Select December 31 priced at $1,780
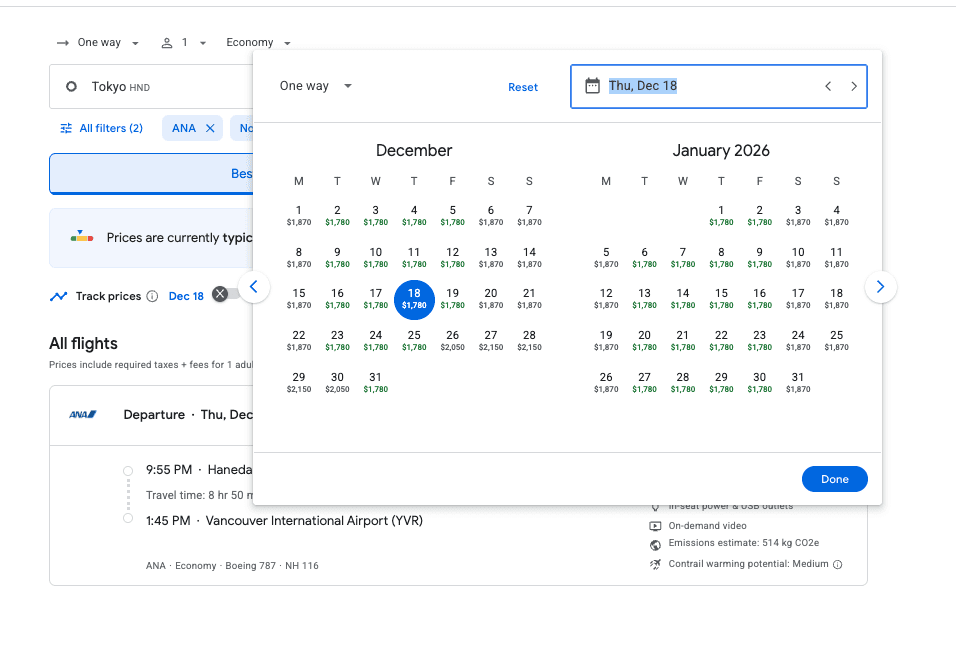The image size is (956, 666). click(x=375, y=382)
